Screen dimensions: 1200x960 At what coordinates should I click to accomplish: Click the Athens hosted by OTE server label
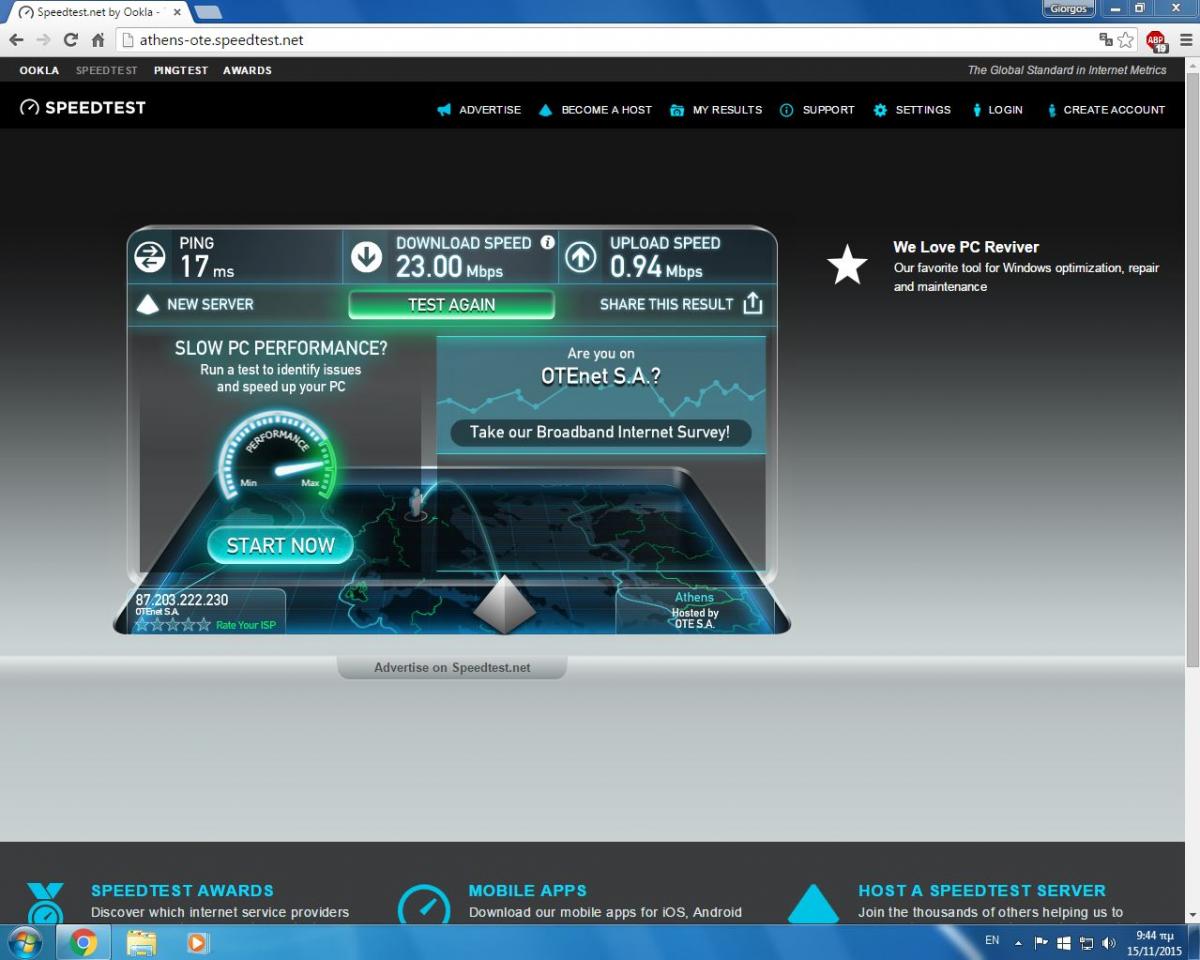695,610
